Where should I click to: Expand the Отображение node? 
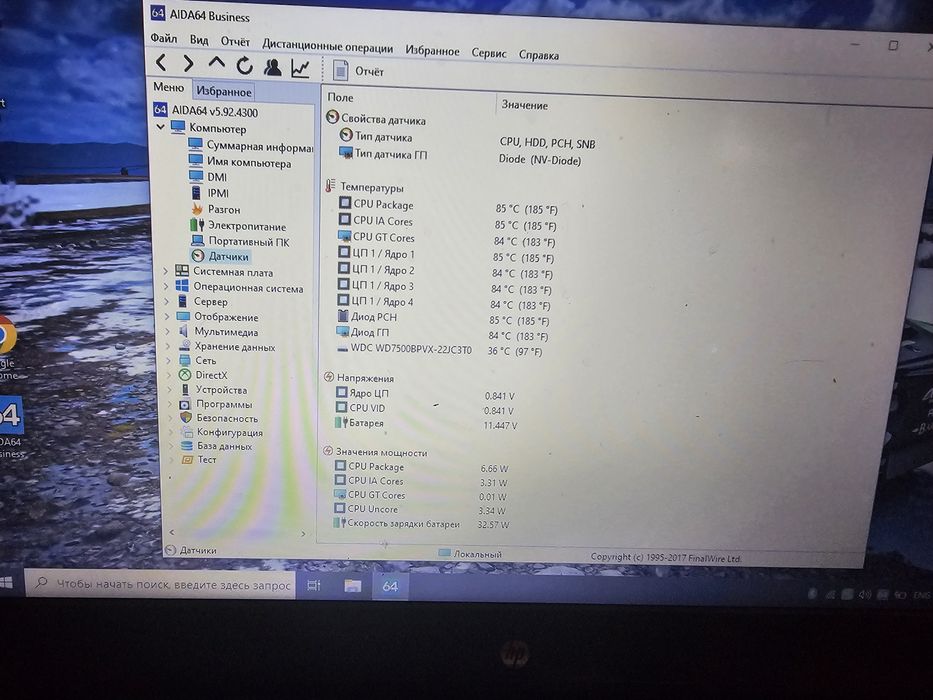click(x=168, y=316)
